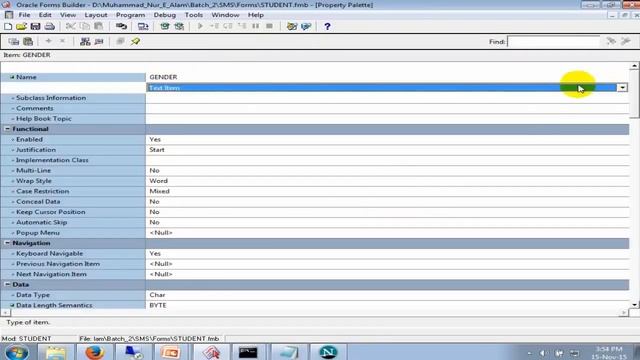
Task: Click the Intersection/Union palette icon
Action: 120,41
